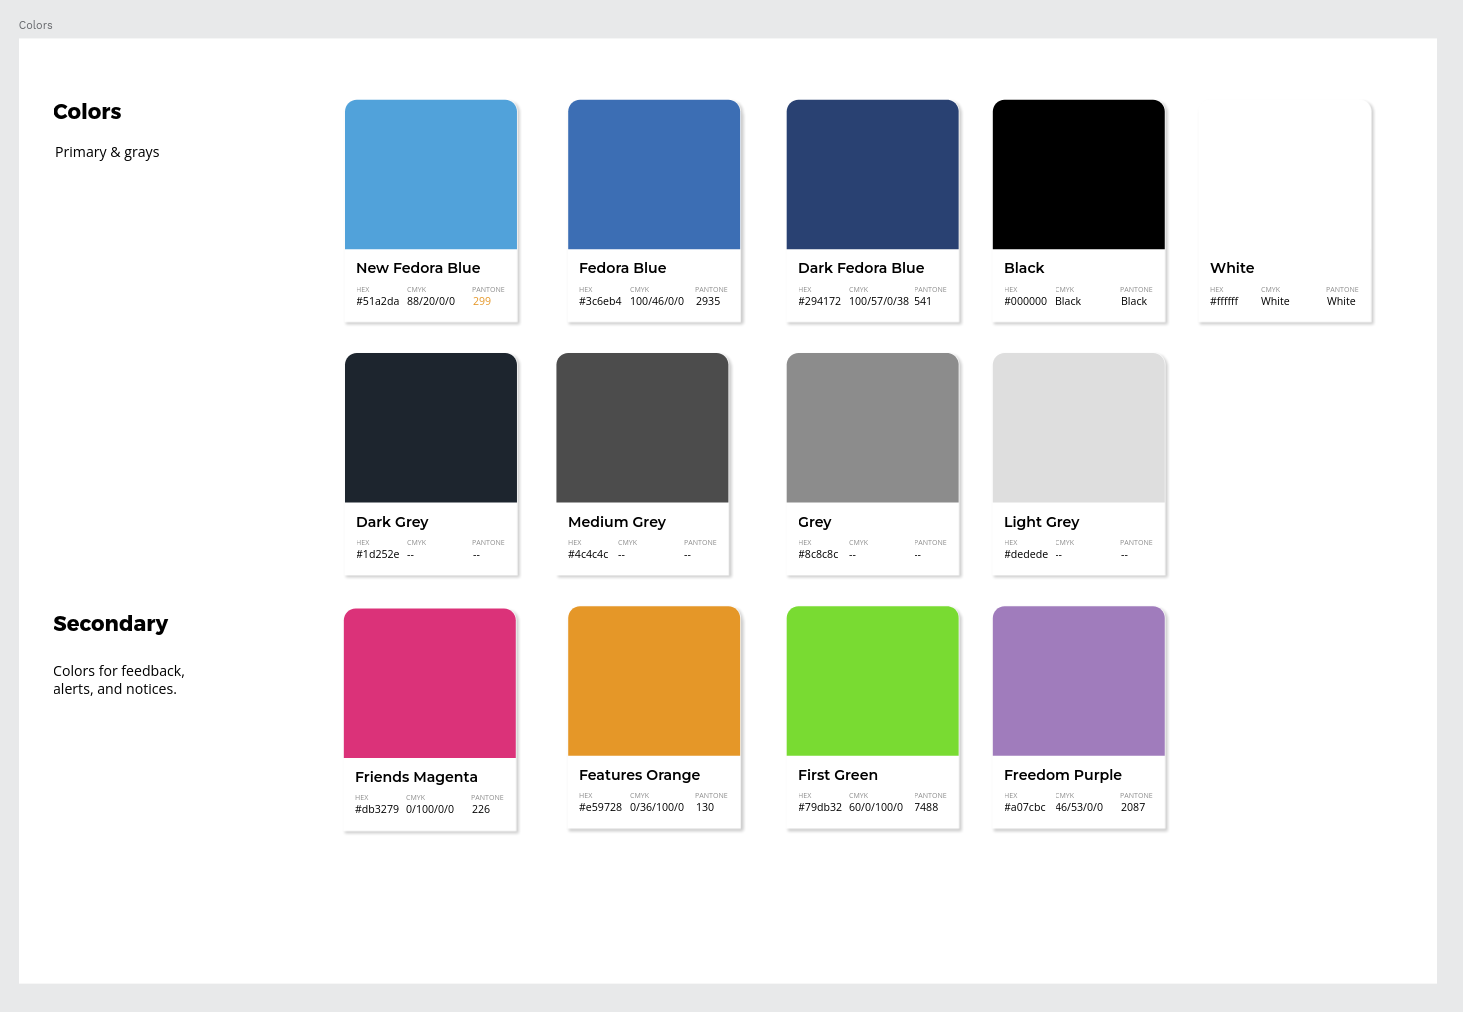Click Pantone value 2087
The image size is (1463, 1012).
(x=1133, y=807)
